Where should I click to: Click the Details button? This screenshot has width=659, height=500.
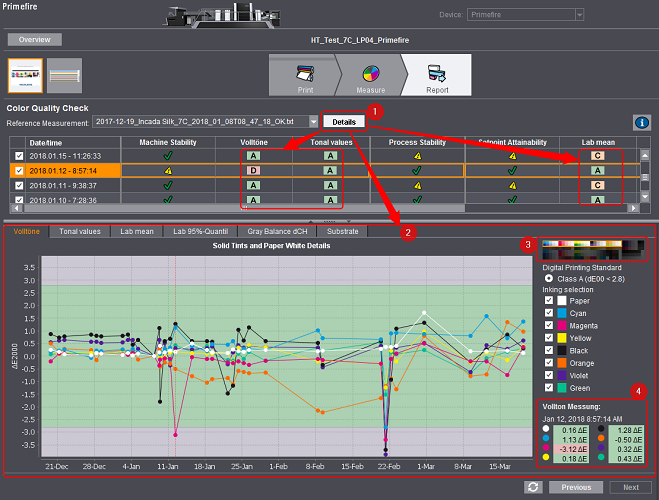pyautogui.click(x=344, y=122)
